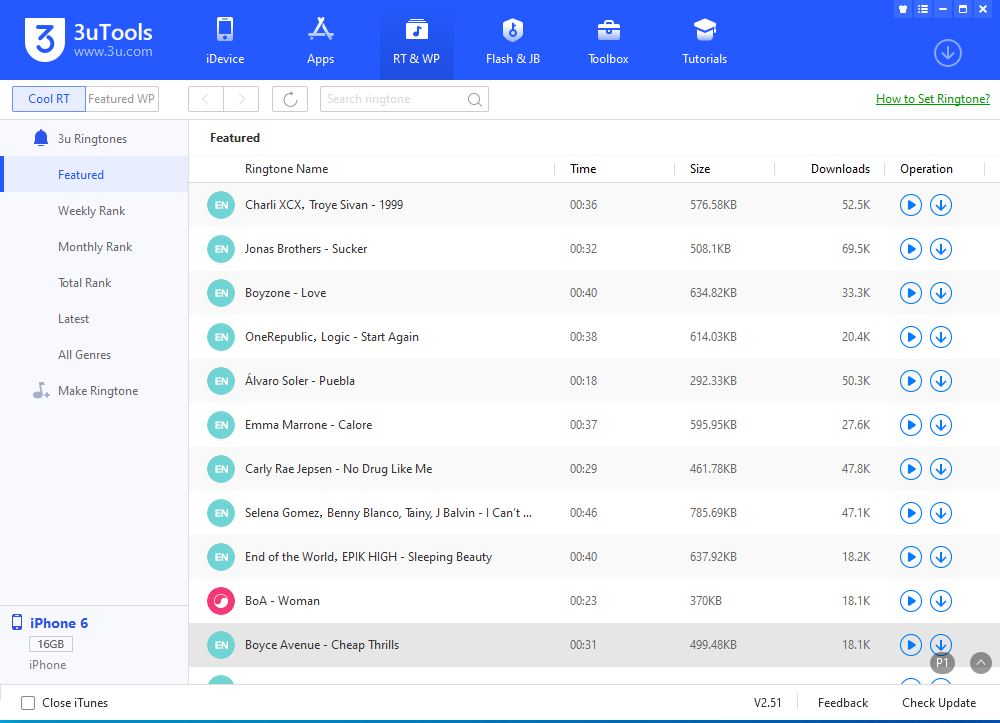
Task: Play the Jonas Brothers - Sucker ringtone
Action: pyautogui.click(x=910, y=249)
